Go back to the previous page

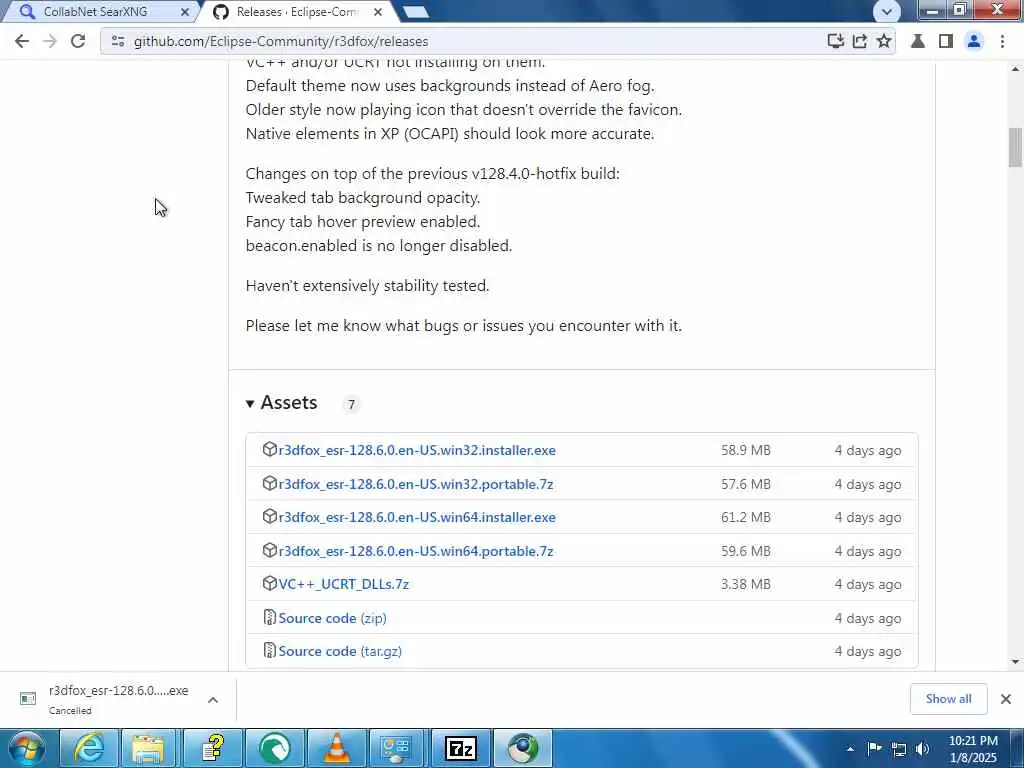22,41
